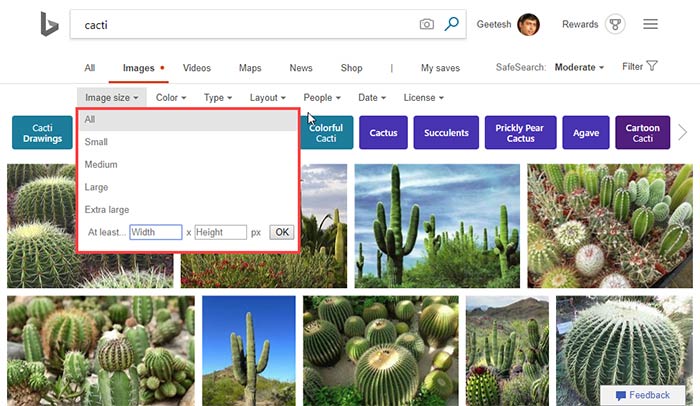Click the Bing logo icon
The height and width of the screenshot is (406, 700).
pyautogui.click(x=49, y=24)
